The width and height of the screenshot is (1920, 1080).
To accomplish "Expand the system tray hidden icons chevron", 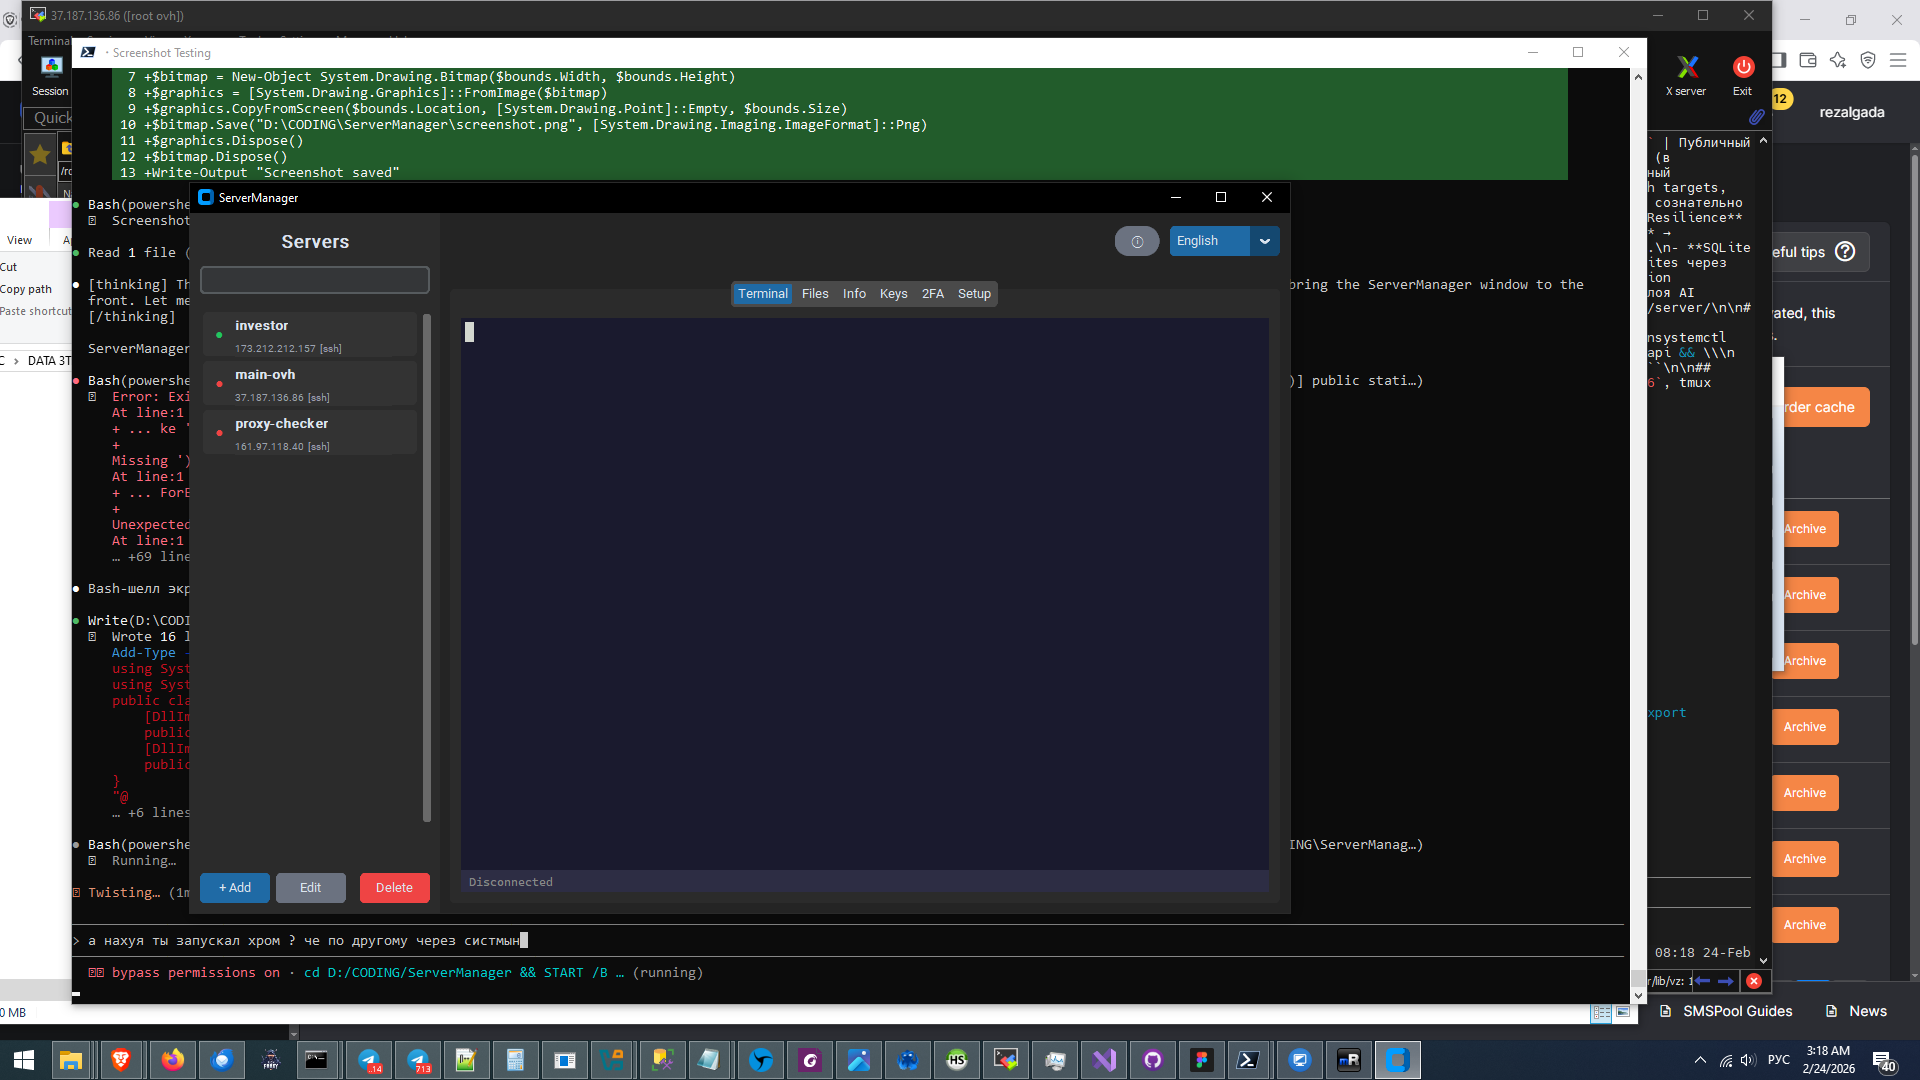I will (1700, 1060).
